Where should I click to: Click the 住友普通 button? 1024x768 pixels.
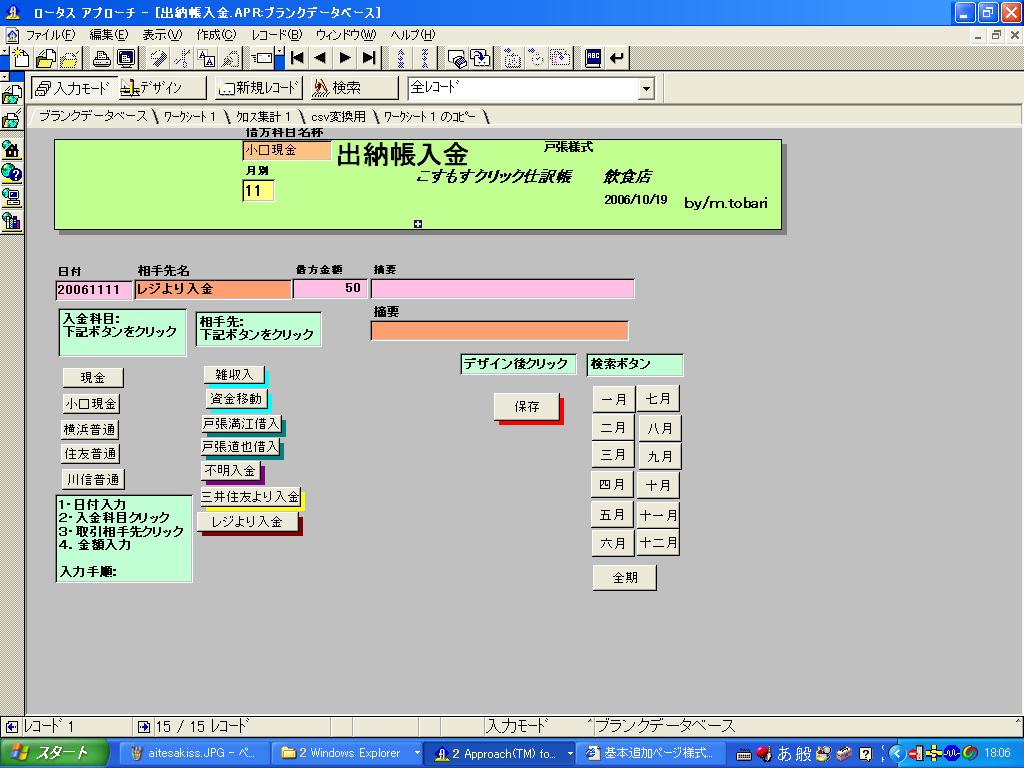pos(90,453)
